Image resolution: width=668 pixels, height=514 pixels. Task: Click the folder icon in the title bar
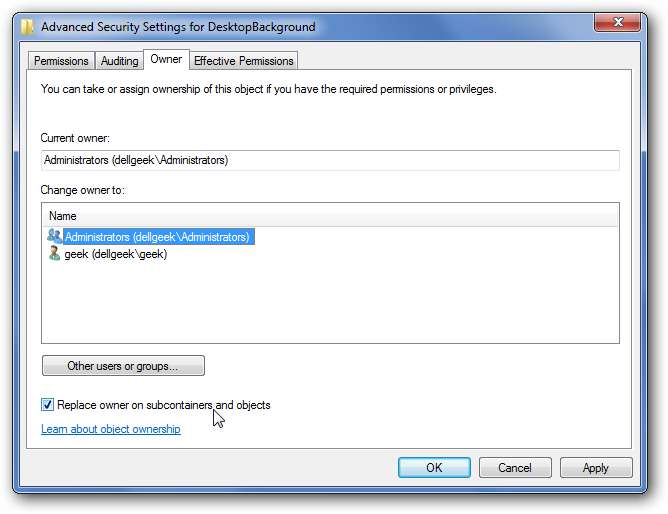[28, 27]
